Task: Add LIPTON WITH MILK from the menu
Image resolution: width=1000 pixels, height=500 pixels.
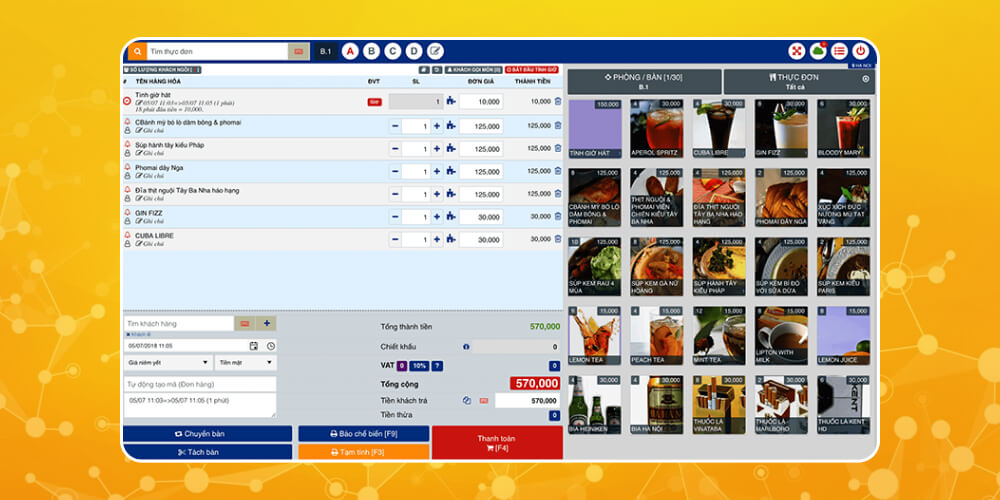Action: point(781,335)
